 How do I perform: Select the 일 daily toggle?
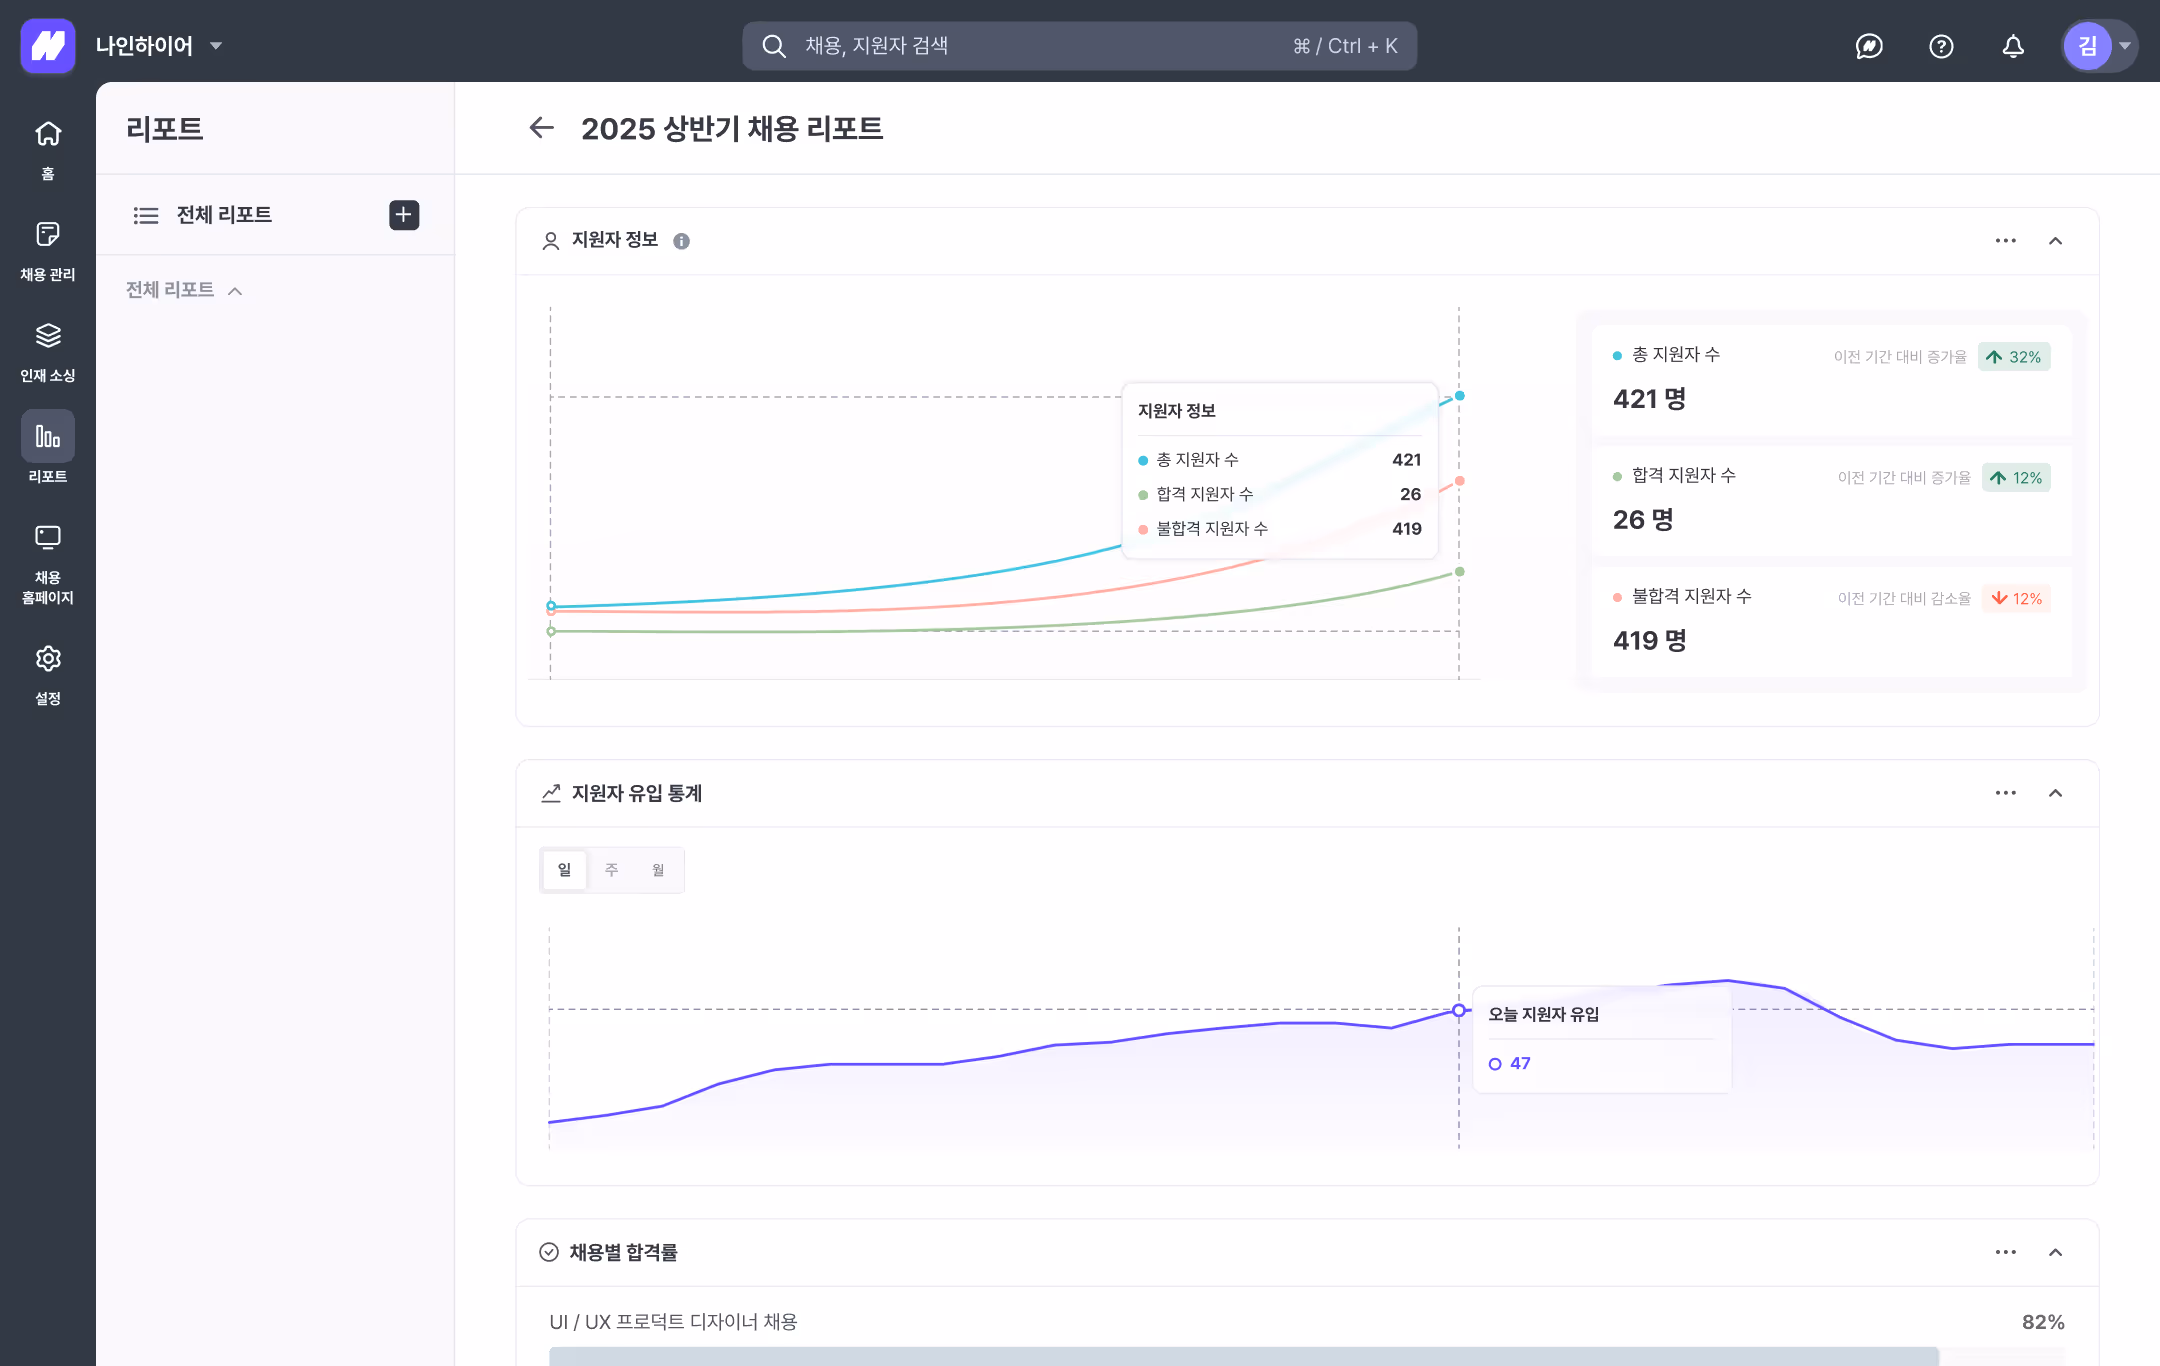(x=565, y=870)
